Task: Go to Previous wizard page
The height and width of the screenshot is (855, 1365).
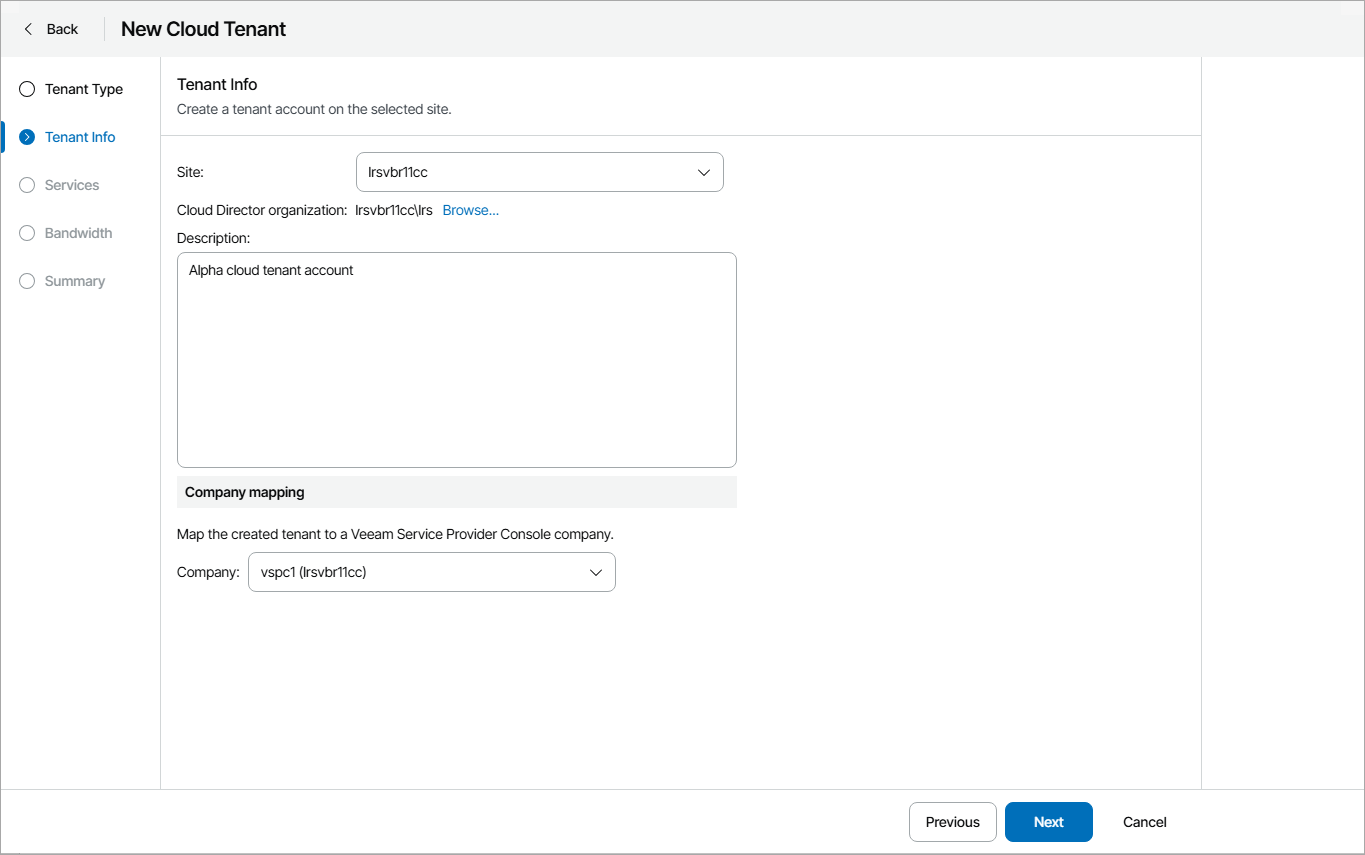Action: click(x=952, y=822)
